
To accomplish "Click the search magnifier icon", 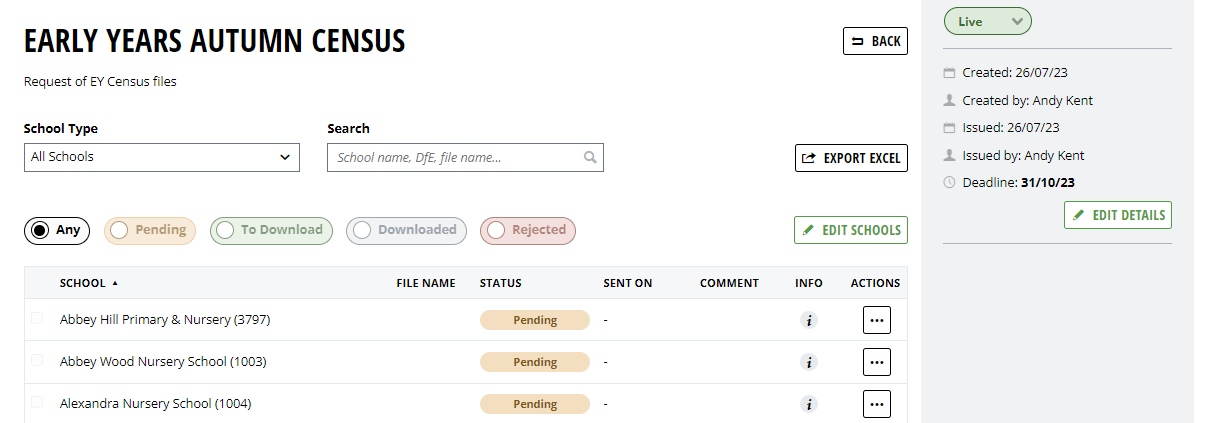I will (590, 157).
